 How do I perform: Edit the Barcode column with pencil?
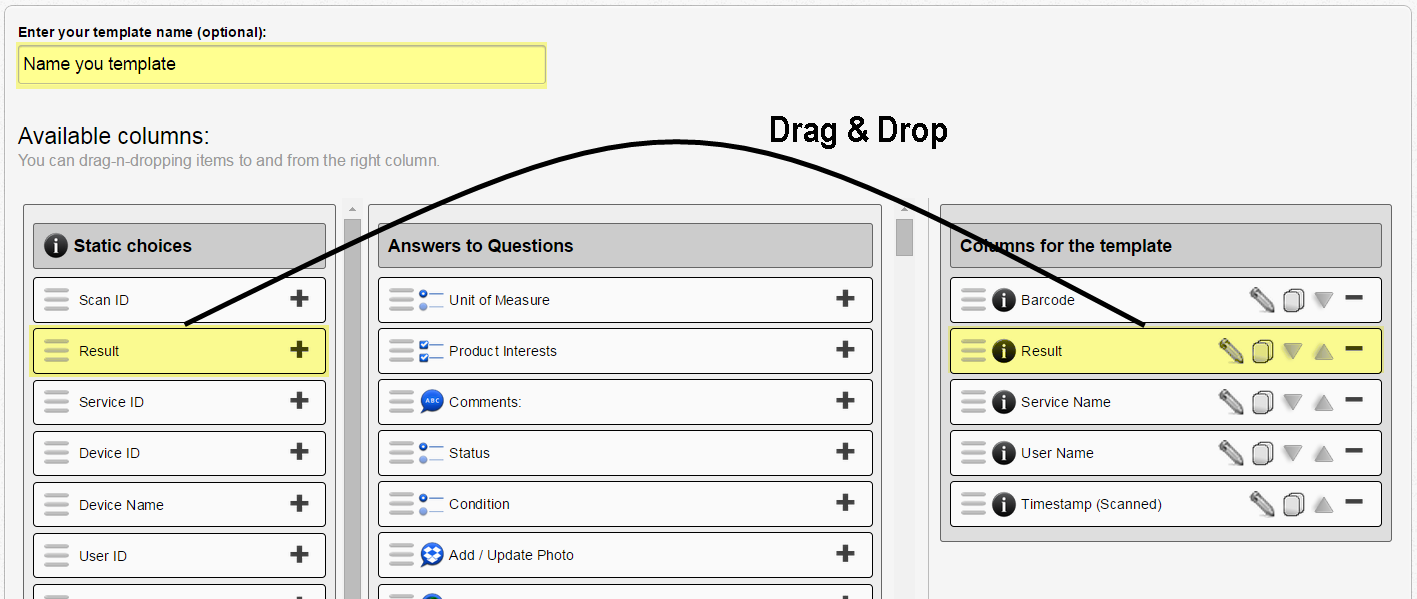click(x=1262, y=299)
